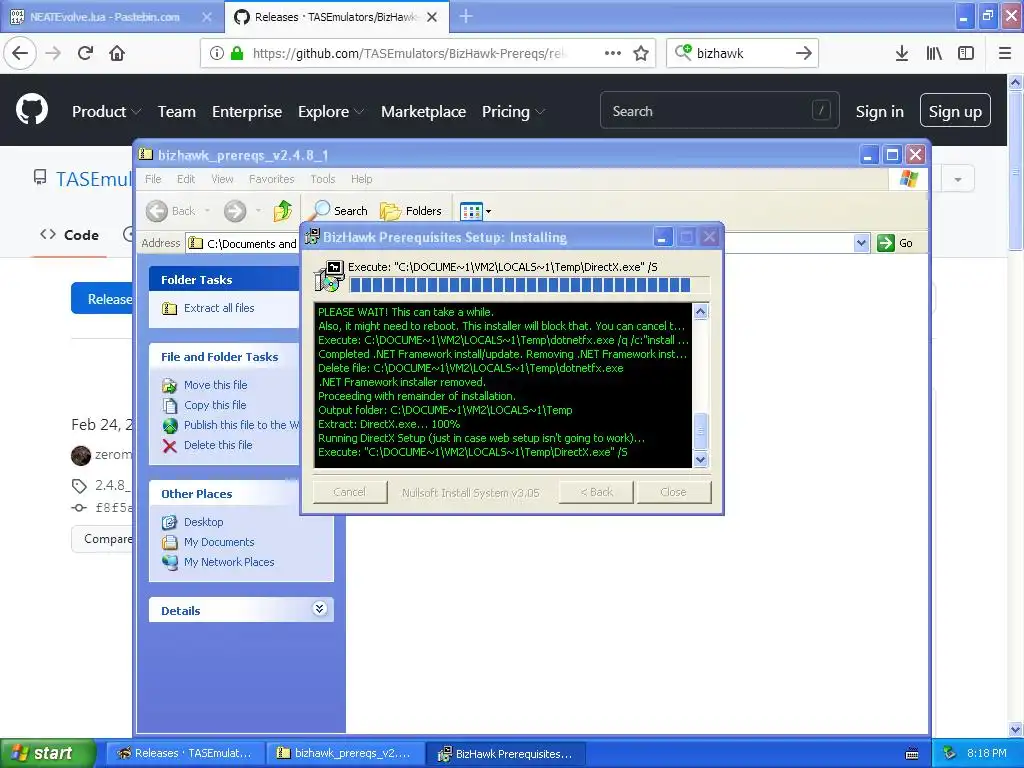Open Explorer Edit menu
1024x768 pixels.
tap(185, 179)
